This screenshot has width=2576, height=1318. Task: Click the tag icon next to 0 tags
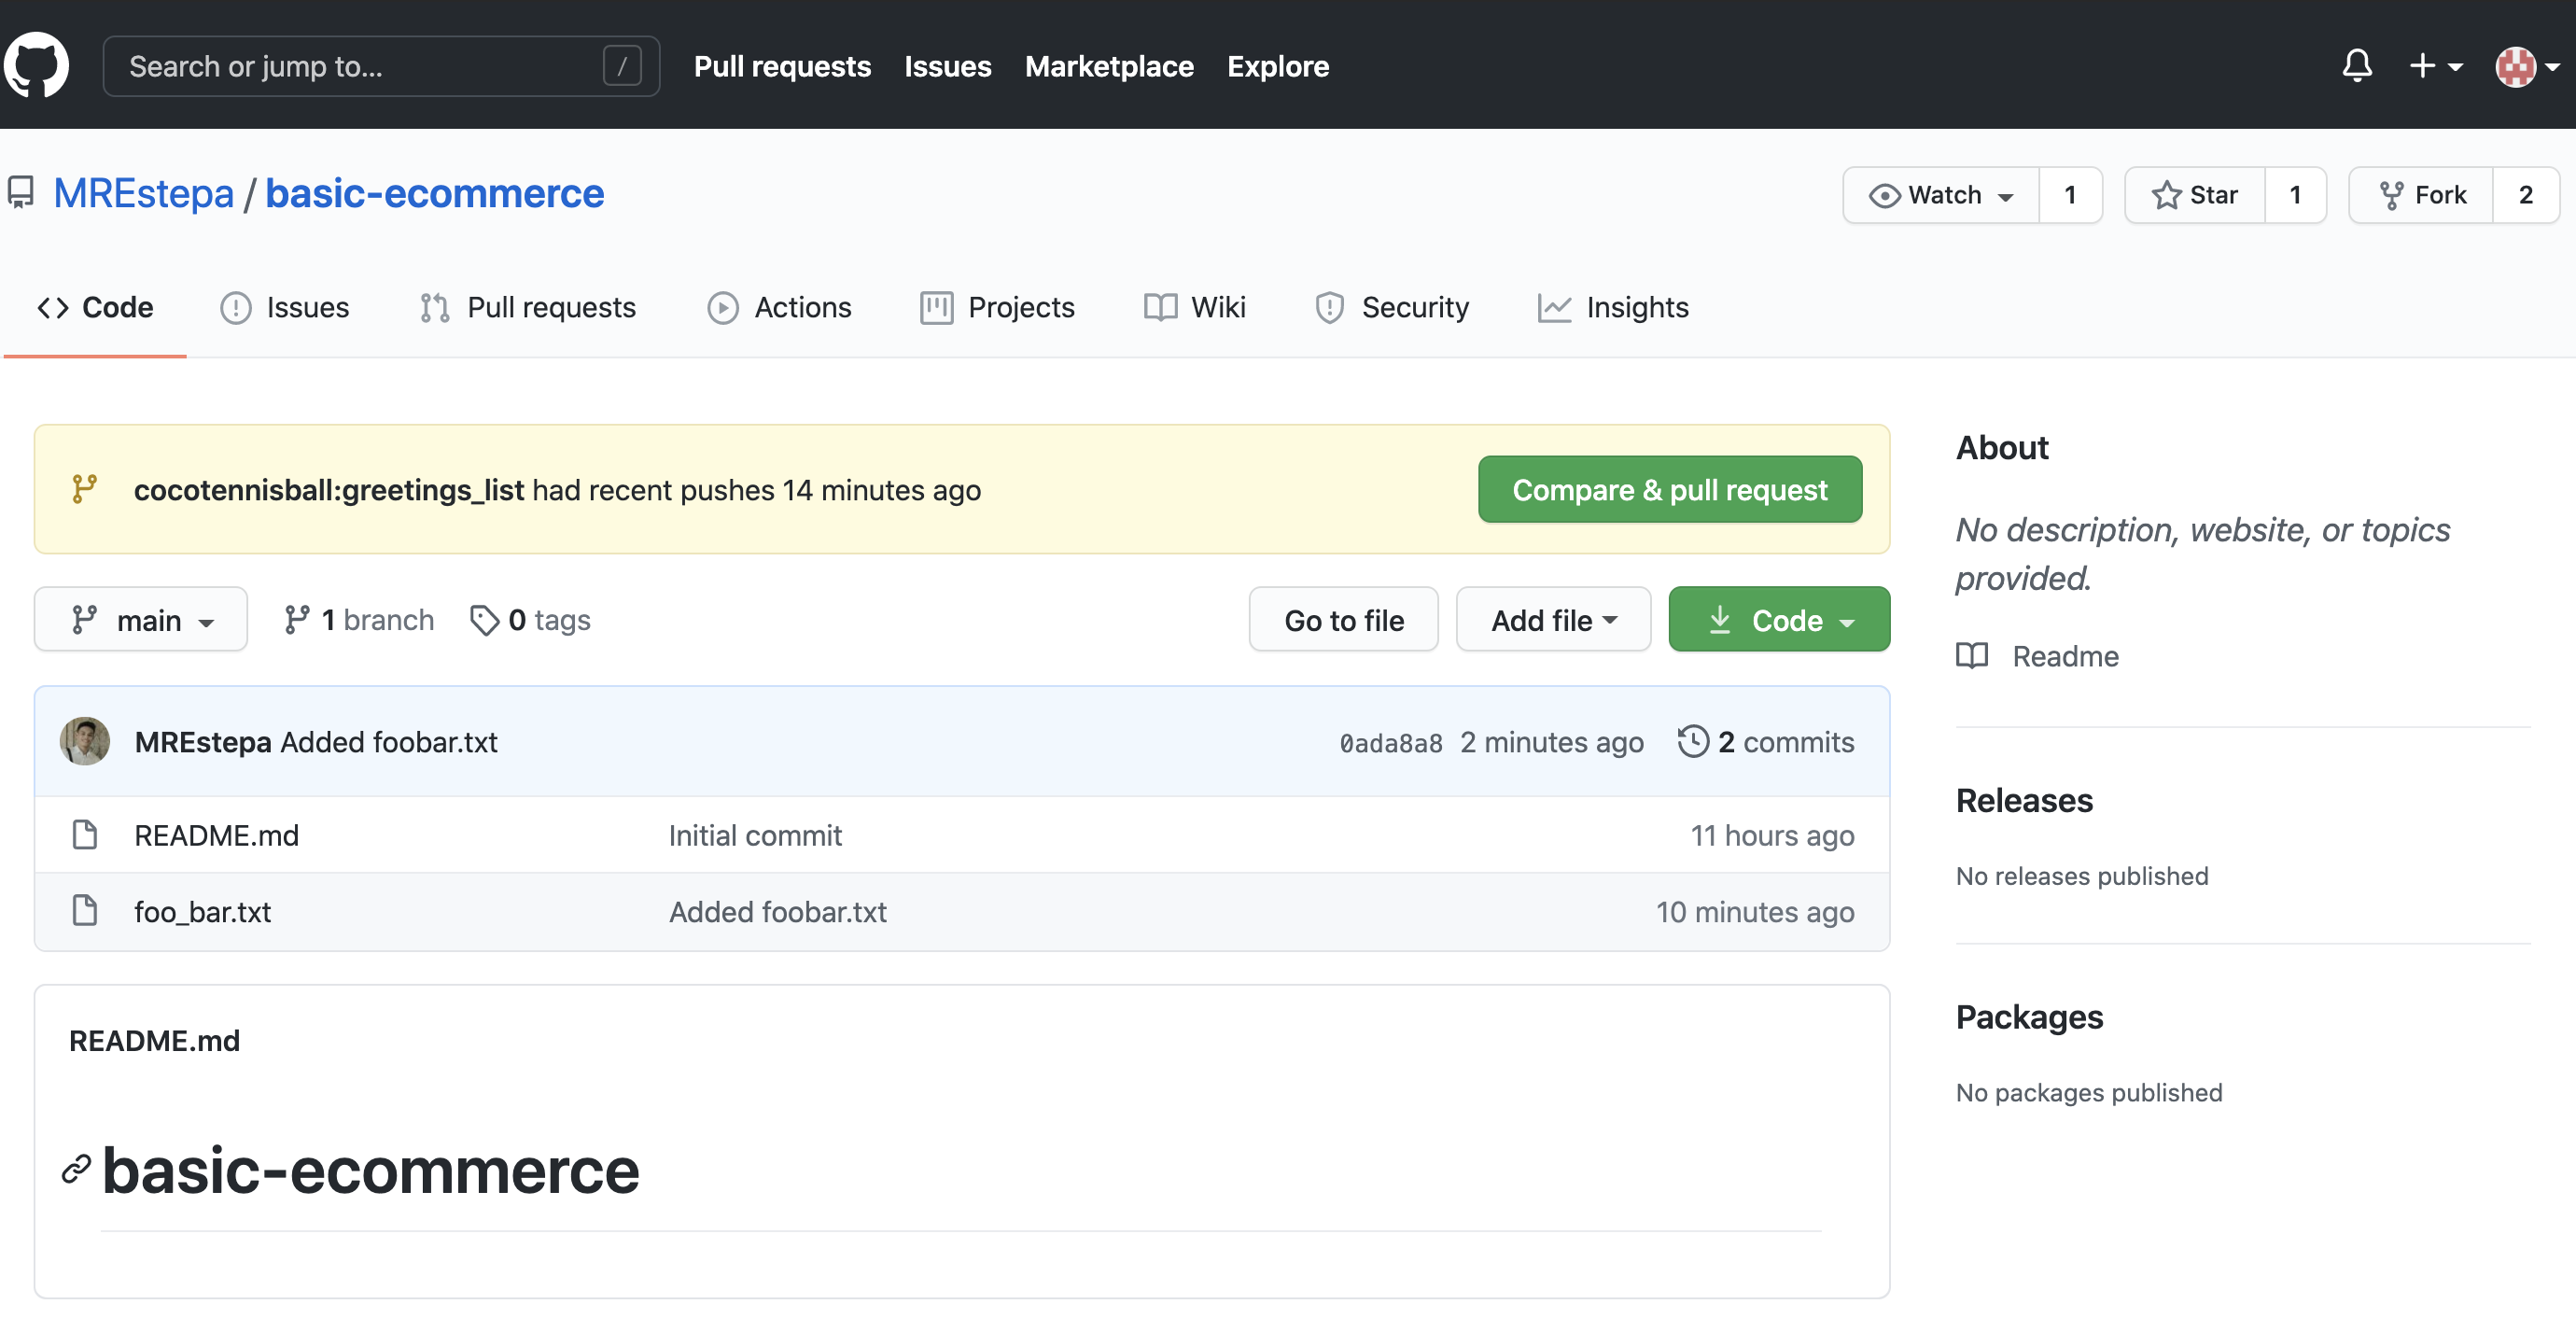(484, 620)
